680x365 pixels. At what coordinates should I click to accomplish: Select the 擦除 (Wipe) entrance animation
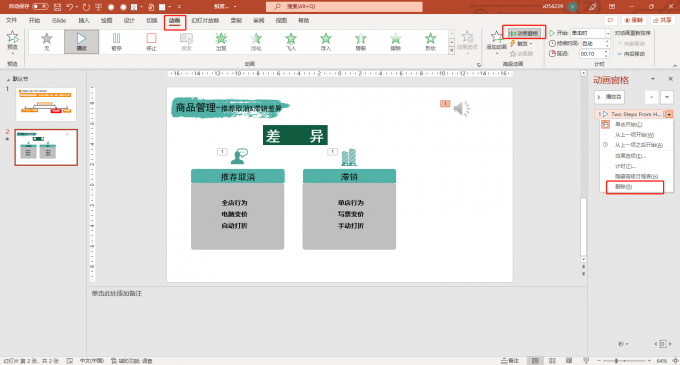tap(396, 42)
